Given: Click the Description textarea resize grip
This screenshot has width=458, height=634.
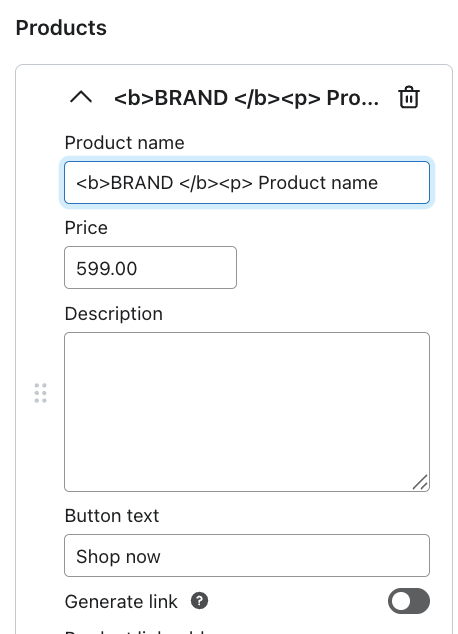Looking at the screenshot, I should (420, 482).
